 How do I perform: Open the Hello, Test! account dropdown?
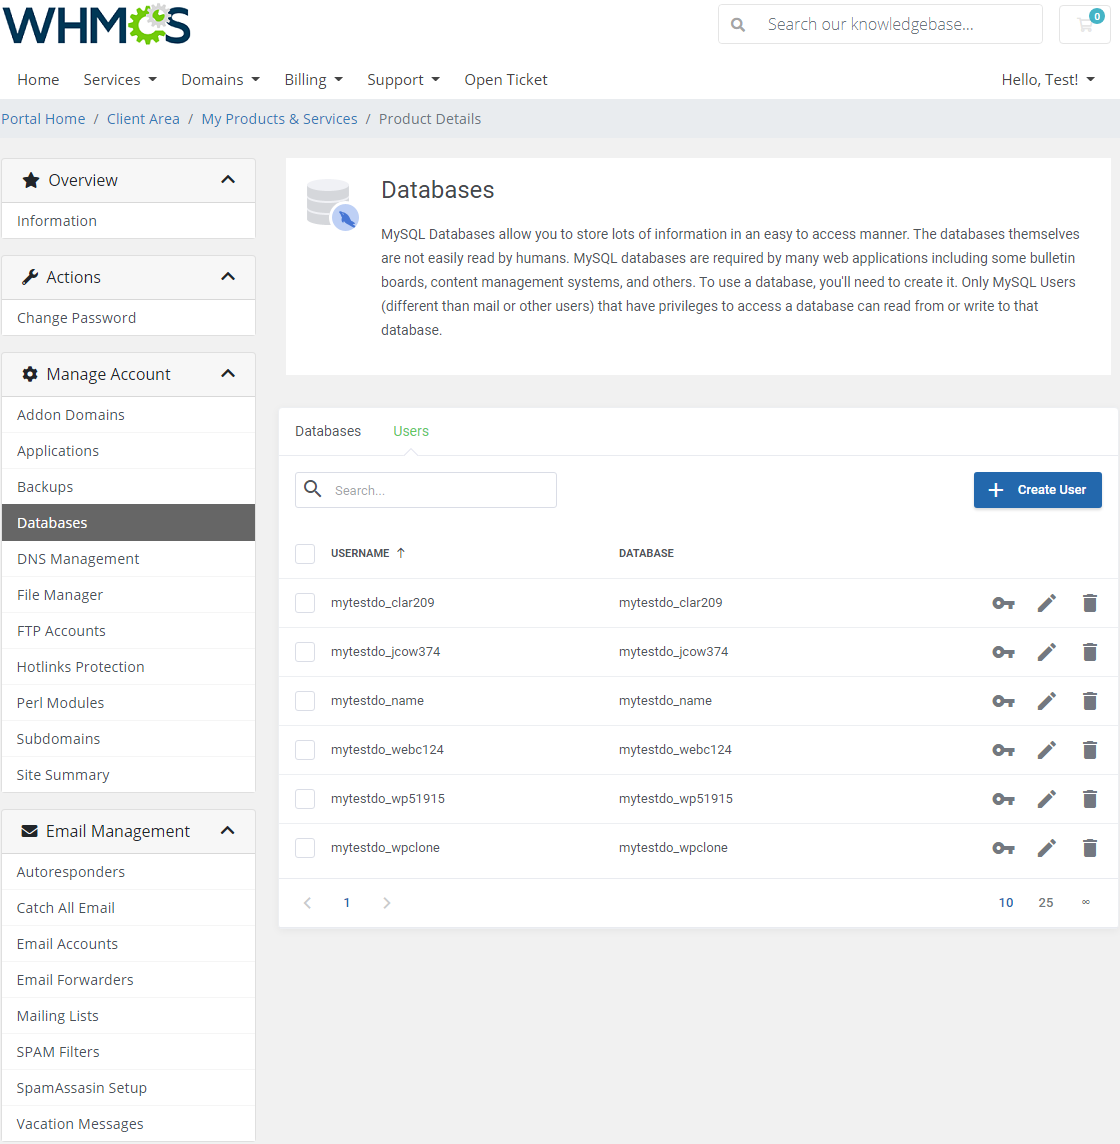(1048, 80)
